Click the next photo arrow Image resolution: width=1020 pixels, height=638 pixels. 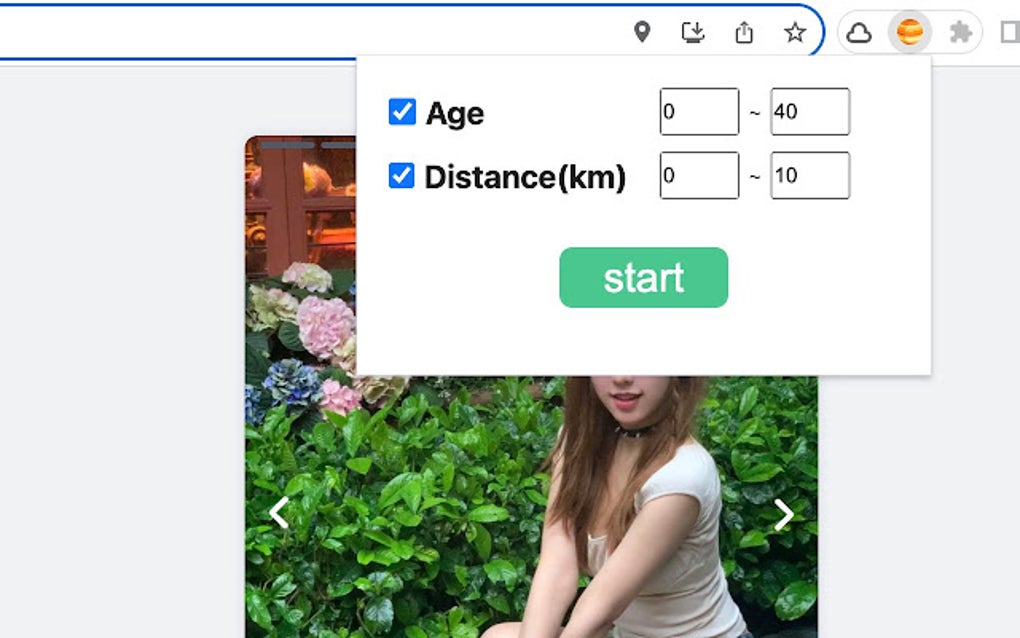(x=783, y=514)
